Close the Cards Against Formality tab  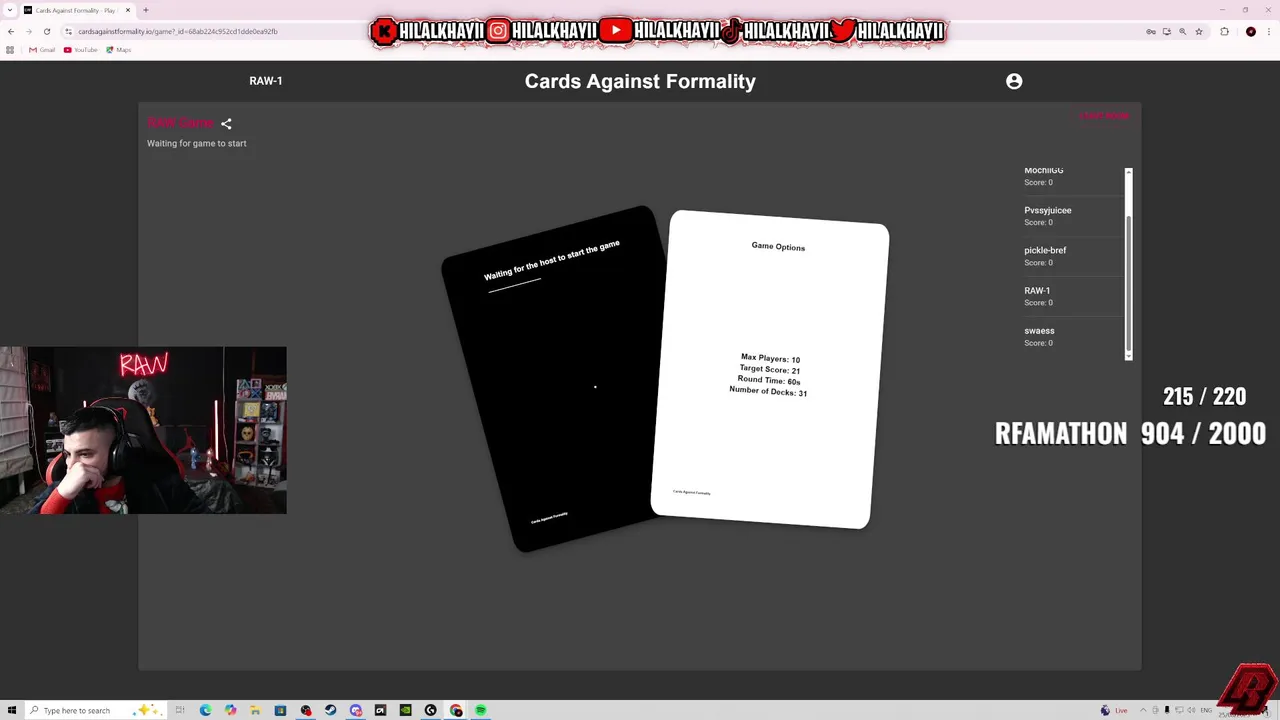(127, 10)
